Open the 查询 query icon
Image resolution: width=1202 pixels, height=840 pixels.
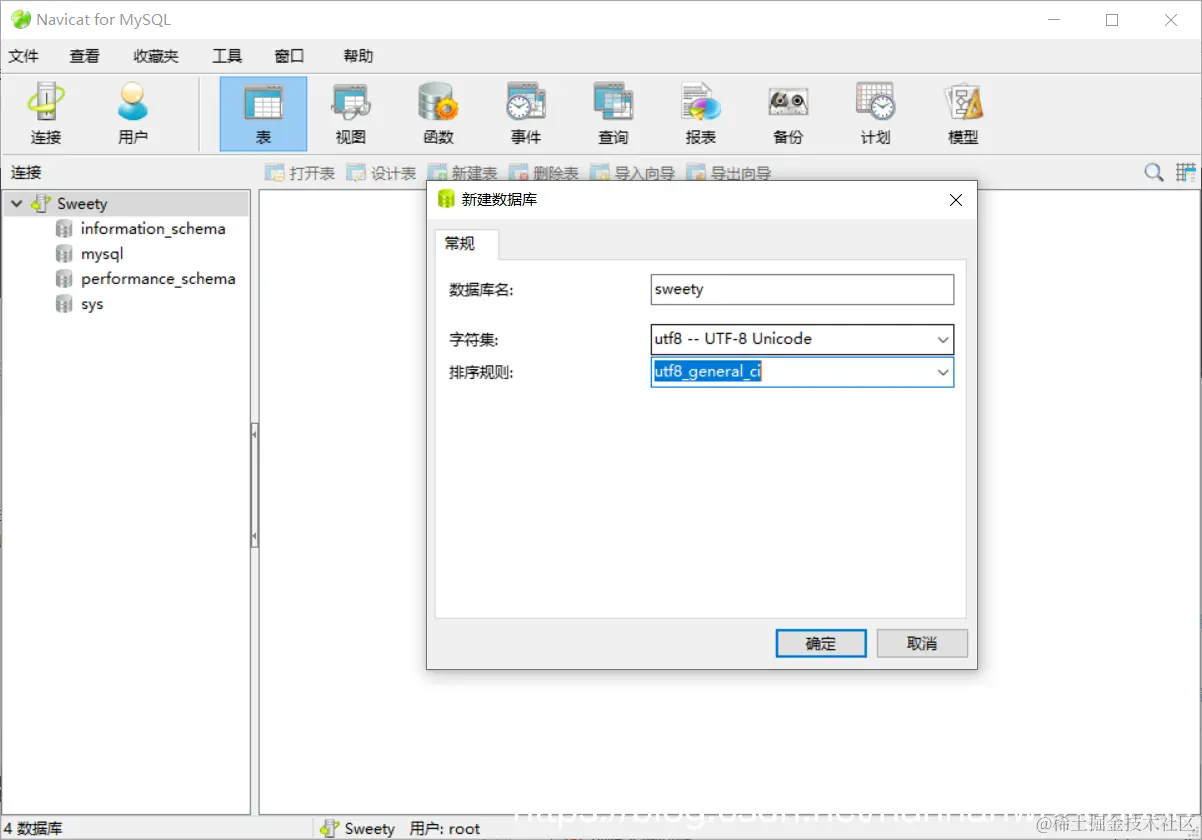[x=613, y=114]
